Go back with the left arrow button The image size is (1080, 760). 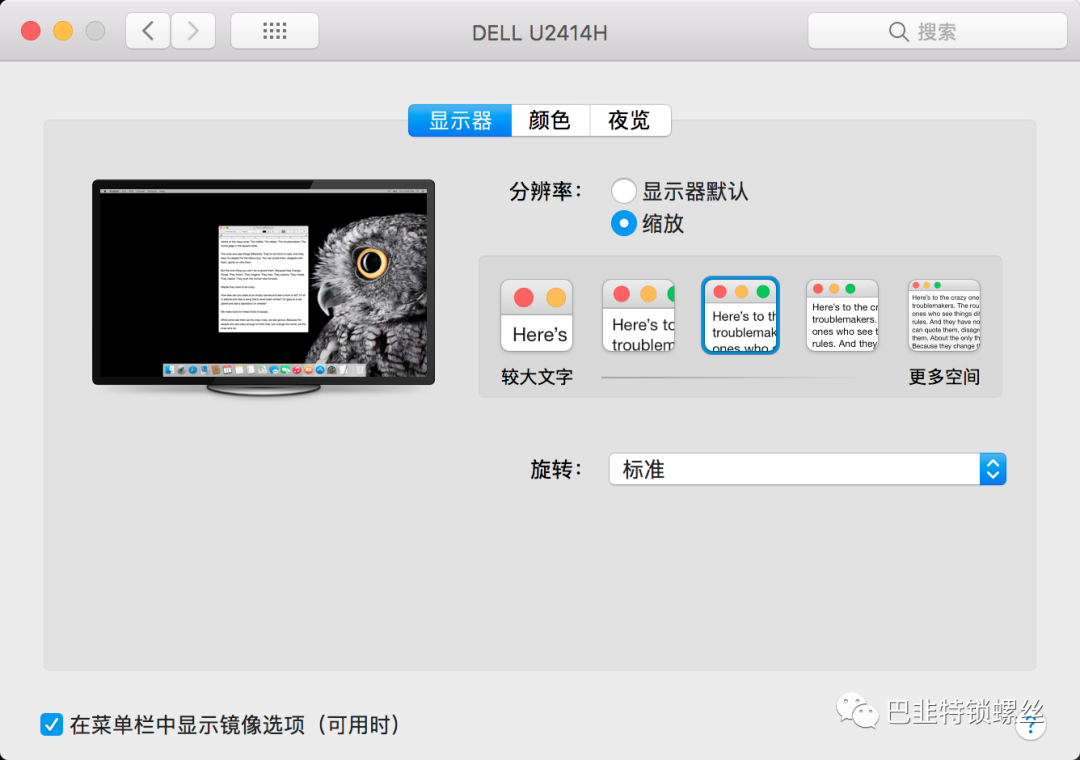click(147, 31)
